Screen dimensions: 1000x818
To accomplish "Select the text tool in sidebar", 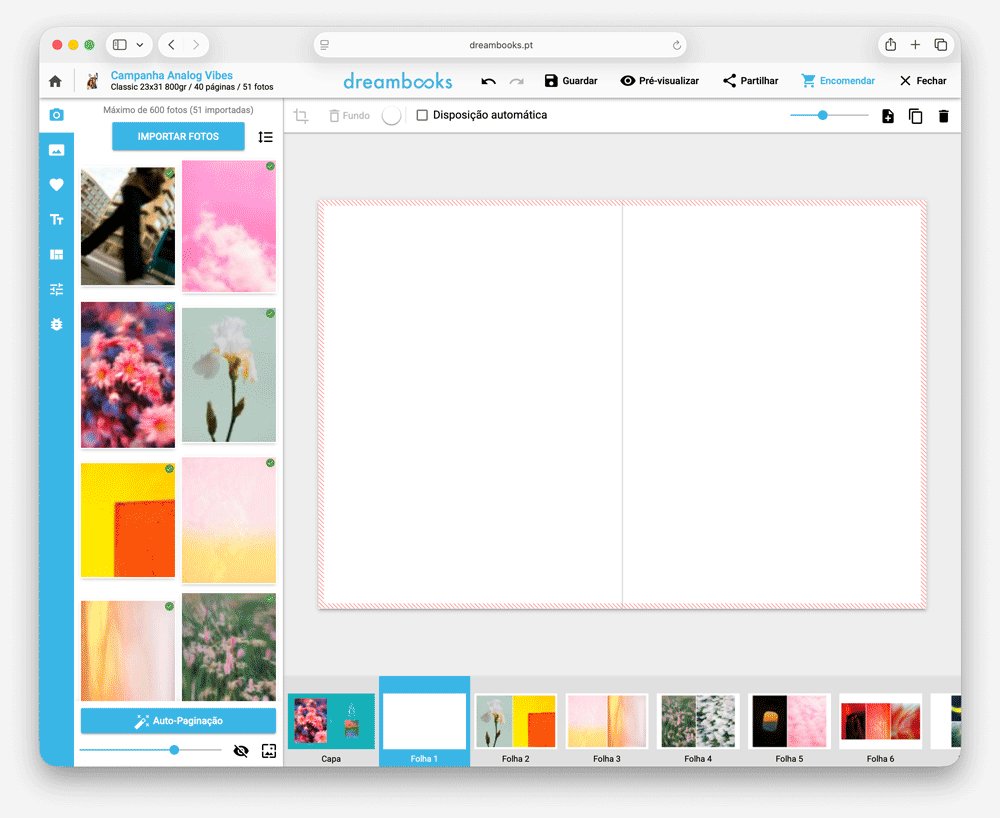I will [x=56, y=219].
